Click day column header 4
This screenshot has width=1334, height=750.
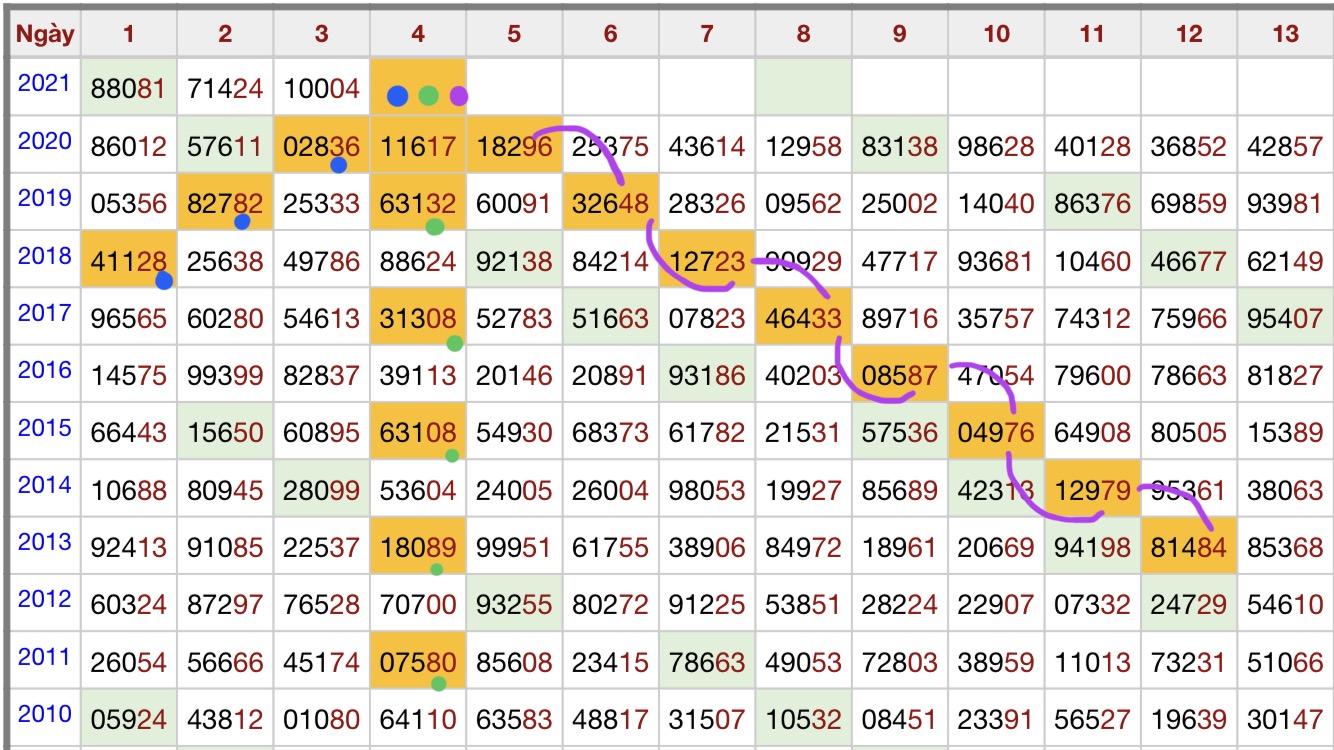(418, 34)
